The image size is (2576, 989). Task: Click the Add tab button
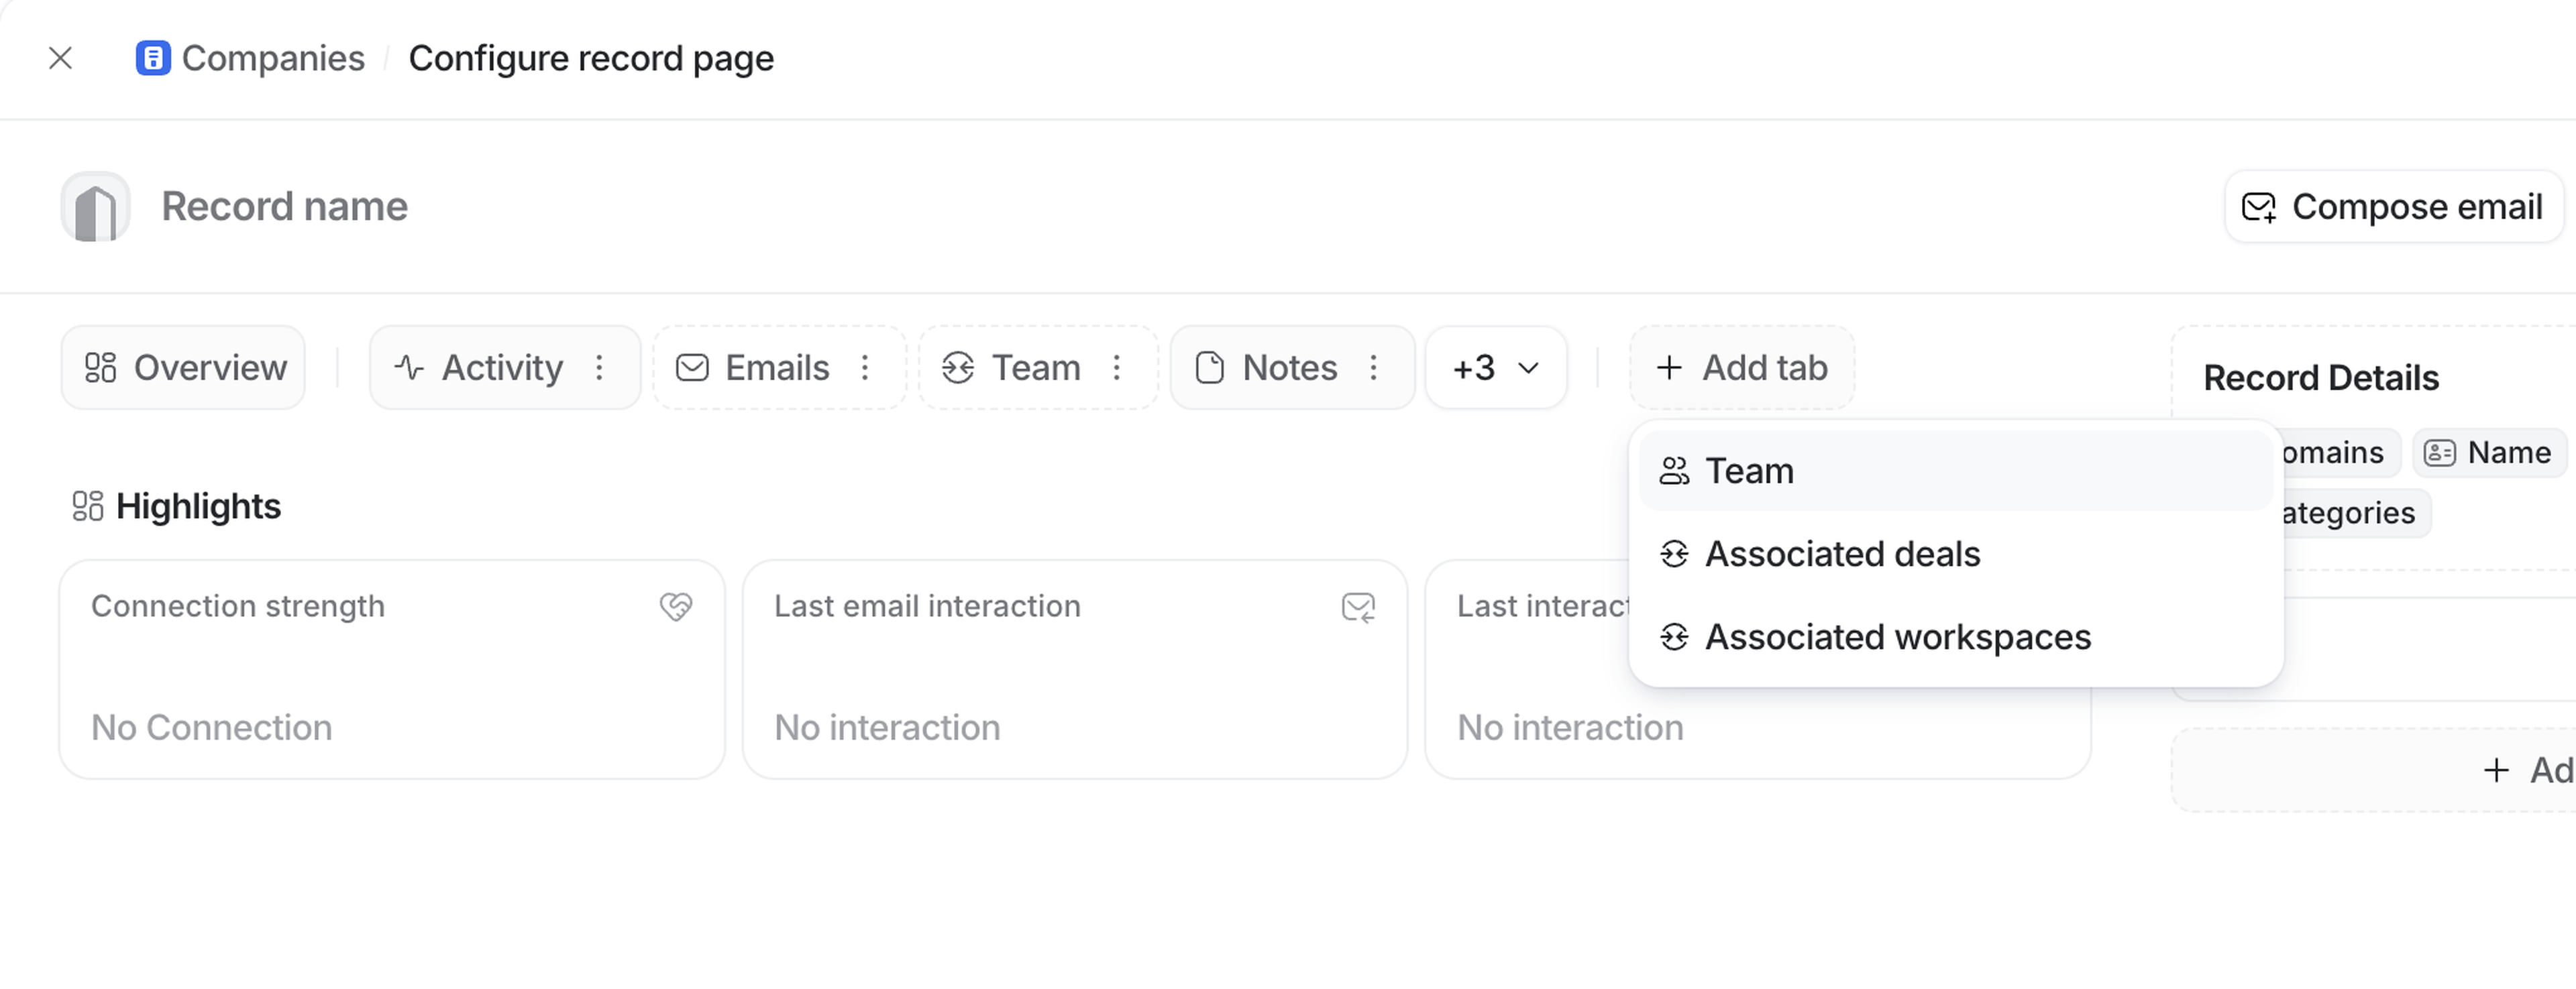(1742, 368)
